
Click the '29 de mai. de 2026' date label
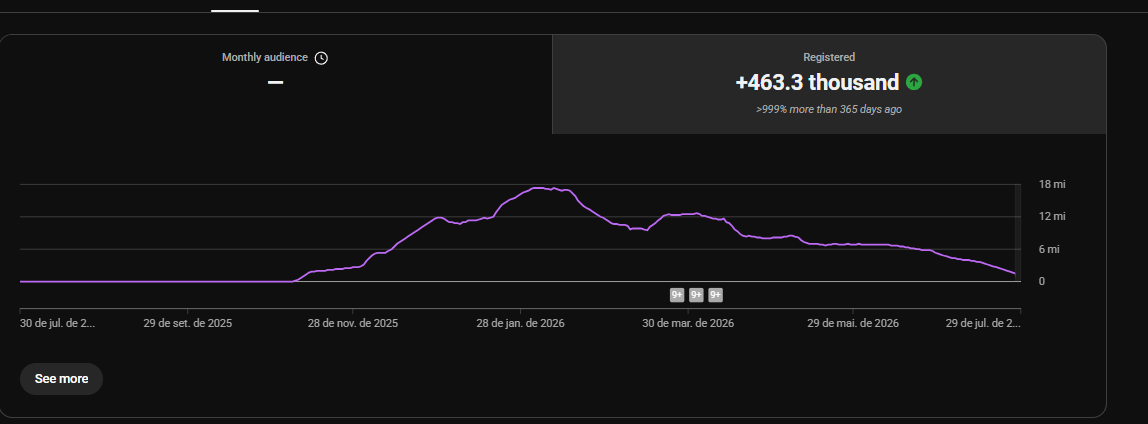[853, 323]
